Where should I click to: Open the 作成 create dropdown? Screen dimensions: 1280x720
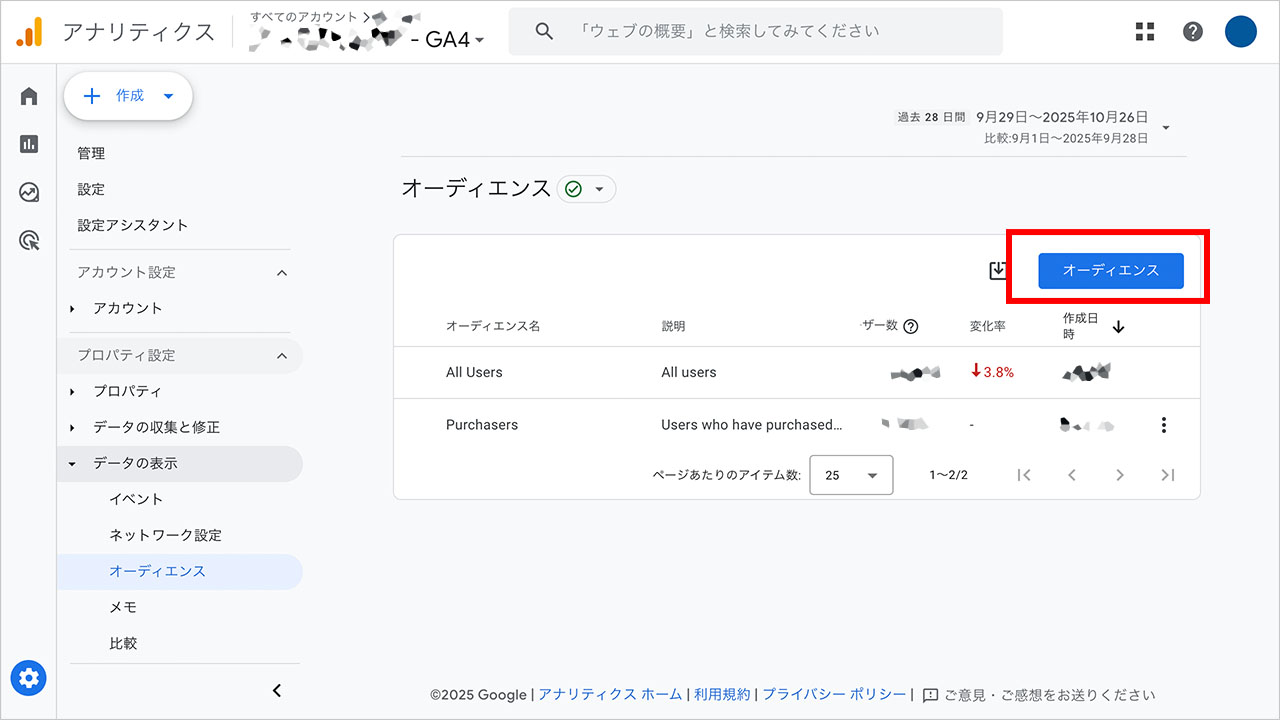point(128,96)
